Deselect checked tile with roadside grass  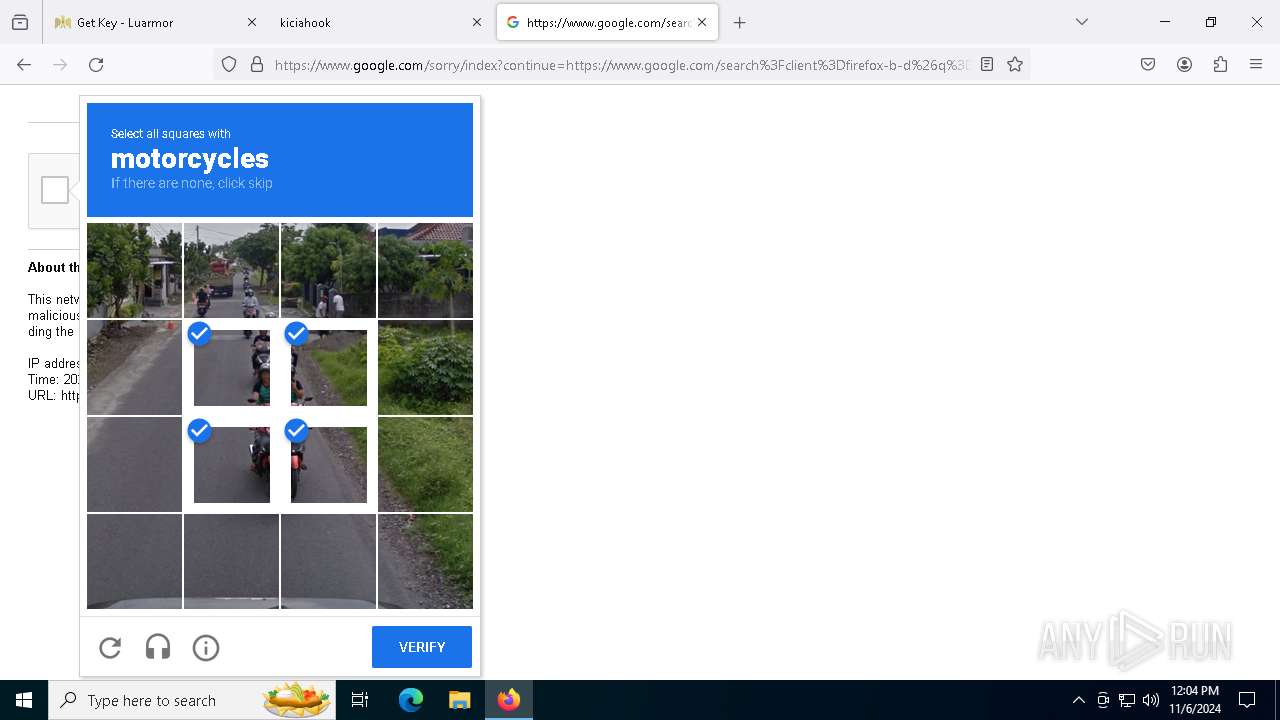tap(329, 367)
